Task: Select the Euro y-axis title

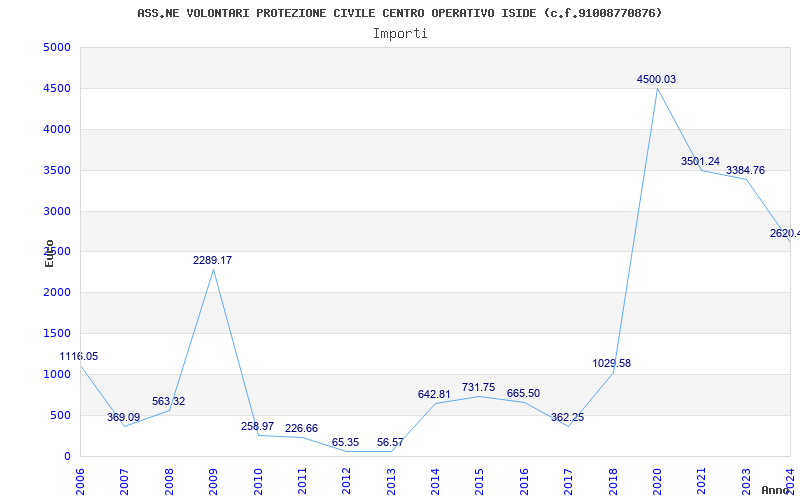Action: 49,252
